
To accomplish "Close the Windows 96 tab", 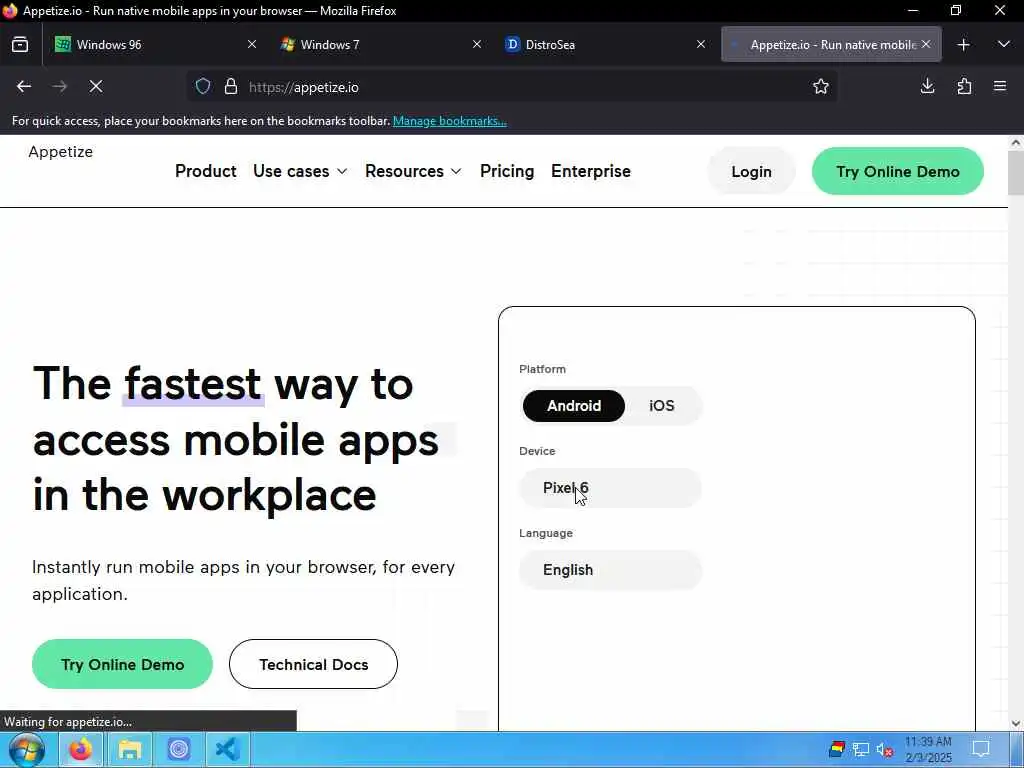I will (x=252, y=44).
